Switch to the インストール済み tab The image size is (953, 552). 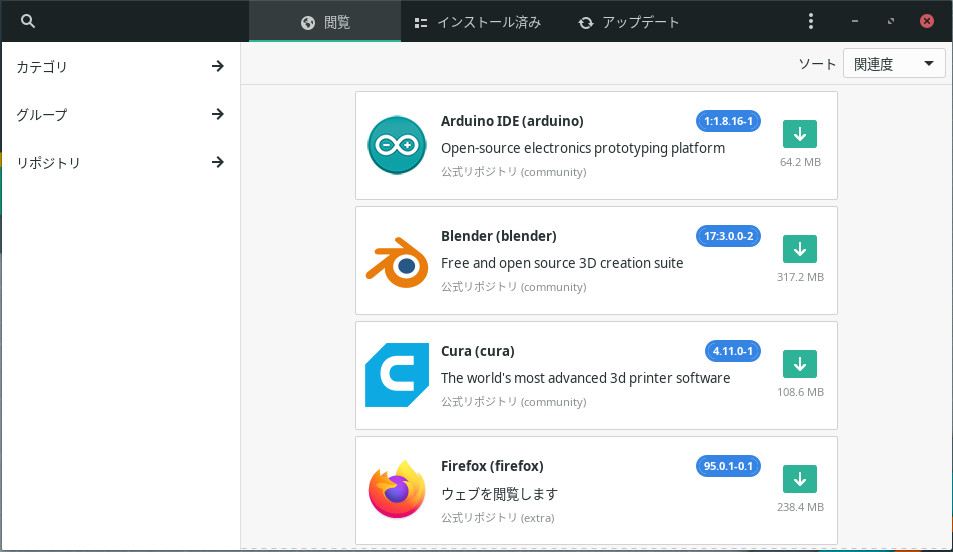click(478, 22)
